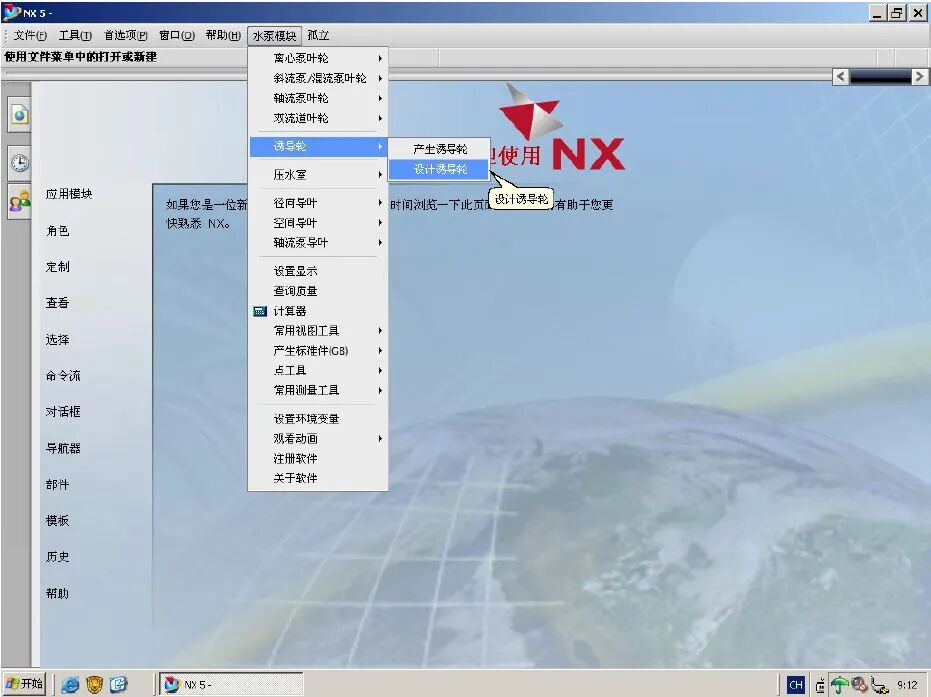This screenshot has height=697, width=931.
Task: Open the 选择 welcome page link
Action: [58, 340]
